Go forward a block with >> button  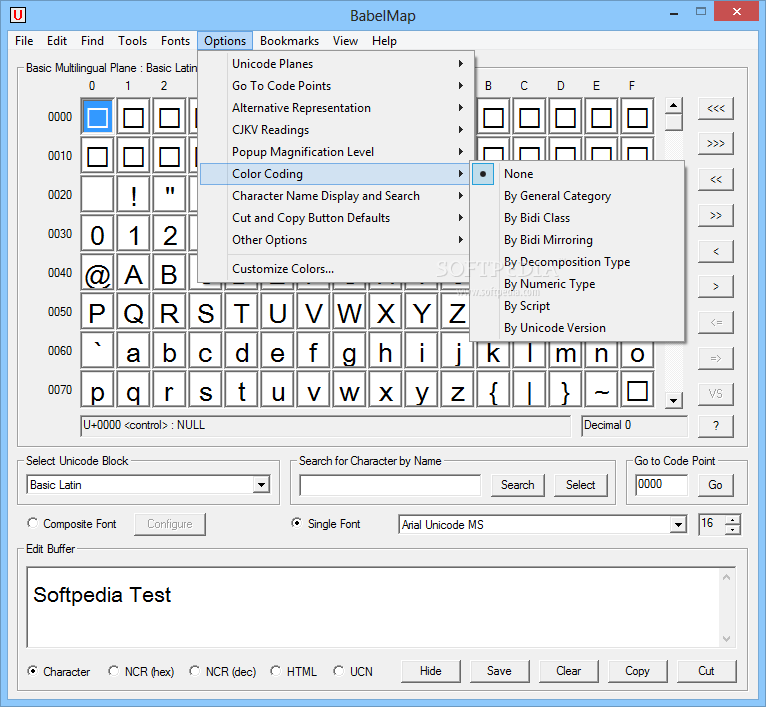(716, 215)
